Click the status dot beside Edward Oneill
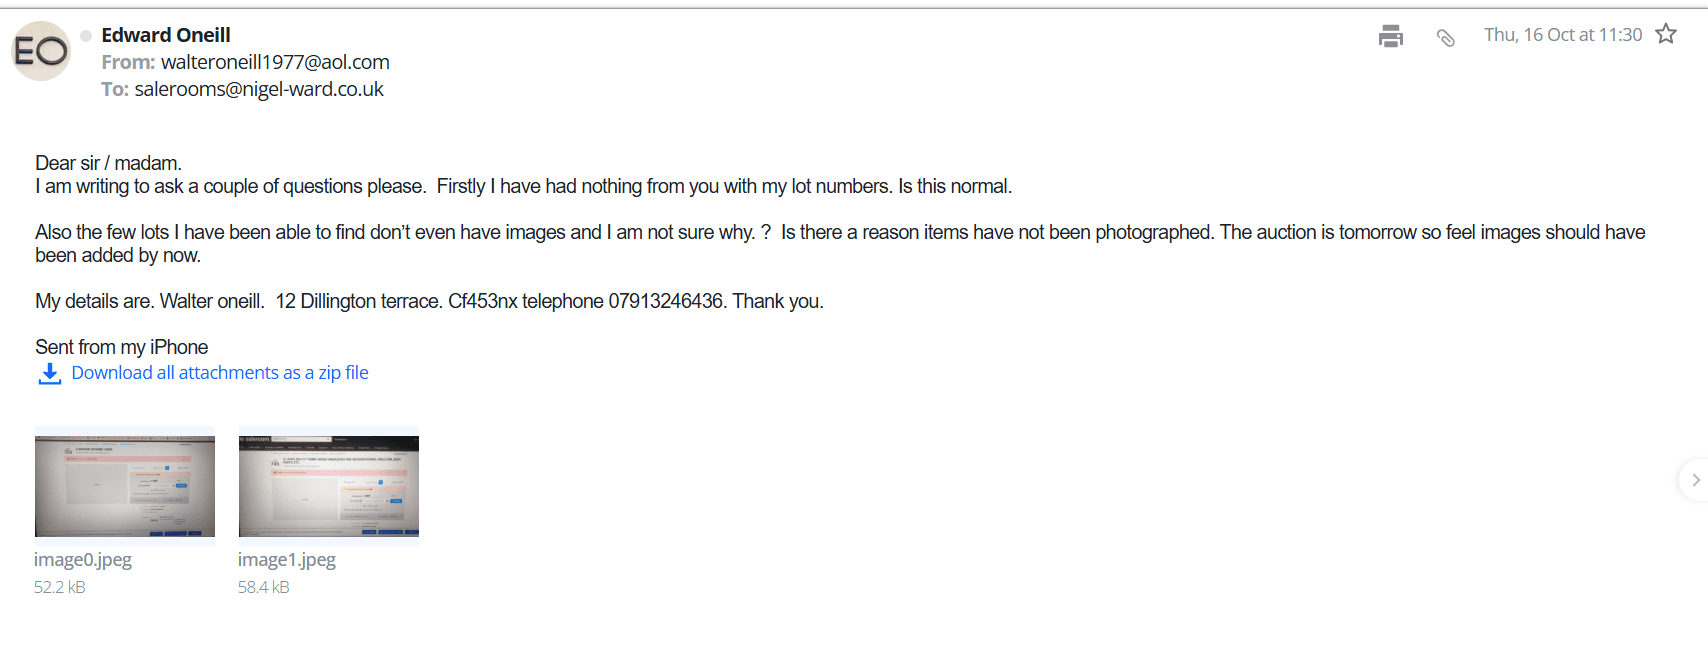This screenshot has height=653, width=1708. (x=86, y=36)
